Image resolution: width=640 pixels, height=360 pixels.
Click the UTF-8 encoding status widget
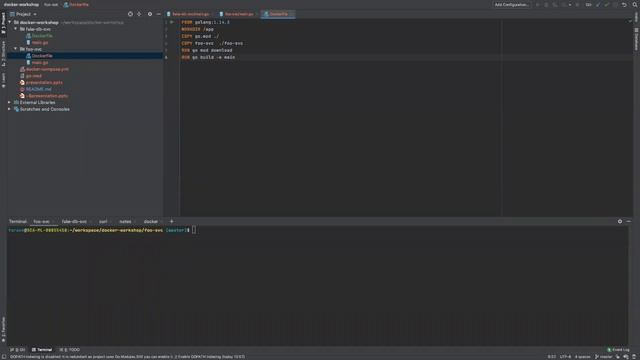pyautogui.click(x=565, y=357)
